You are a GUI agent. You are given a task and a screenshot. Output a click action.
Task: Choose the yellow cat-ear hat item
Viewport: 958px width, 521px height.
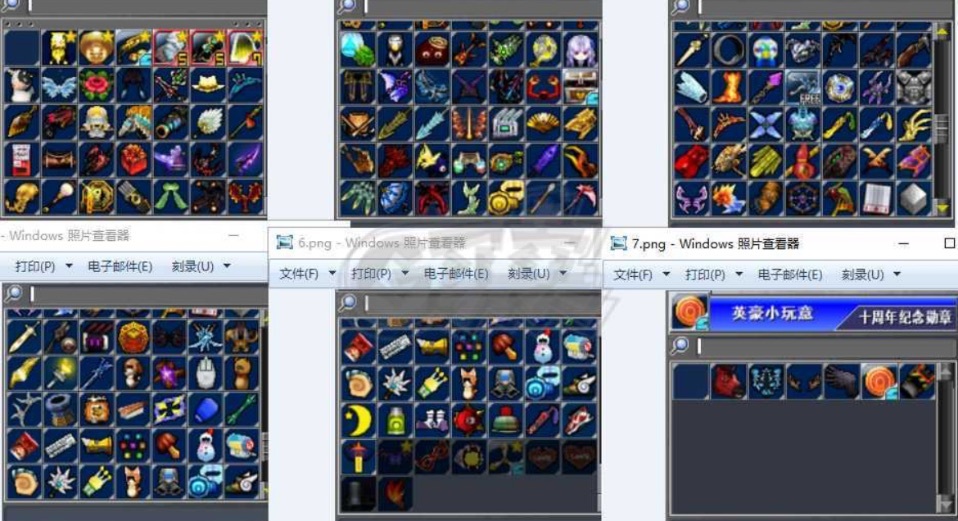click(x=208, y=86)
